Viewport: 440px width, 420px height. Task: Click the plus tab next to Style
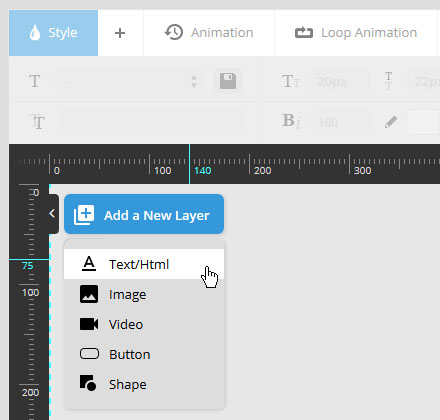pyautogui.click(x=120, y=33)
